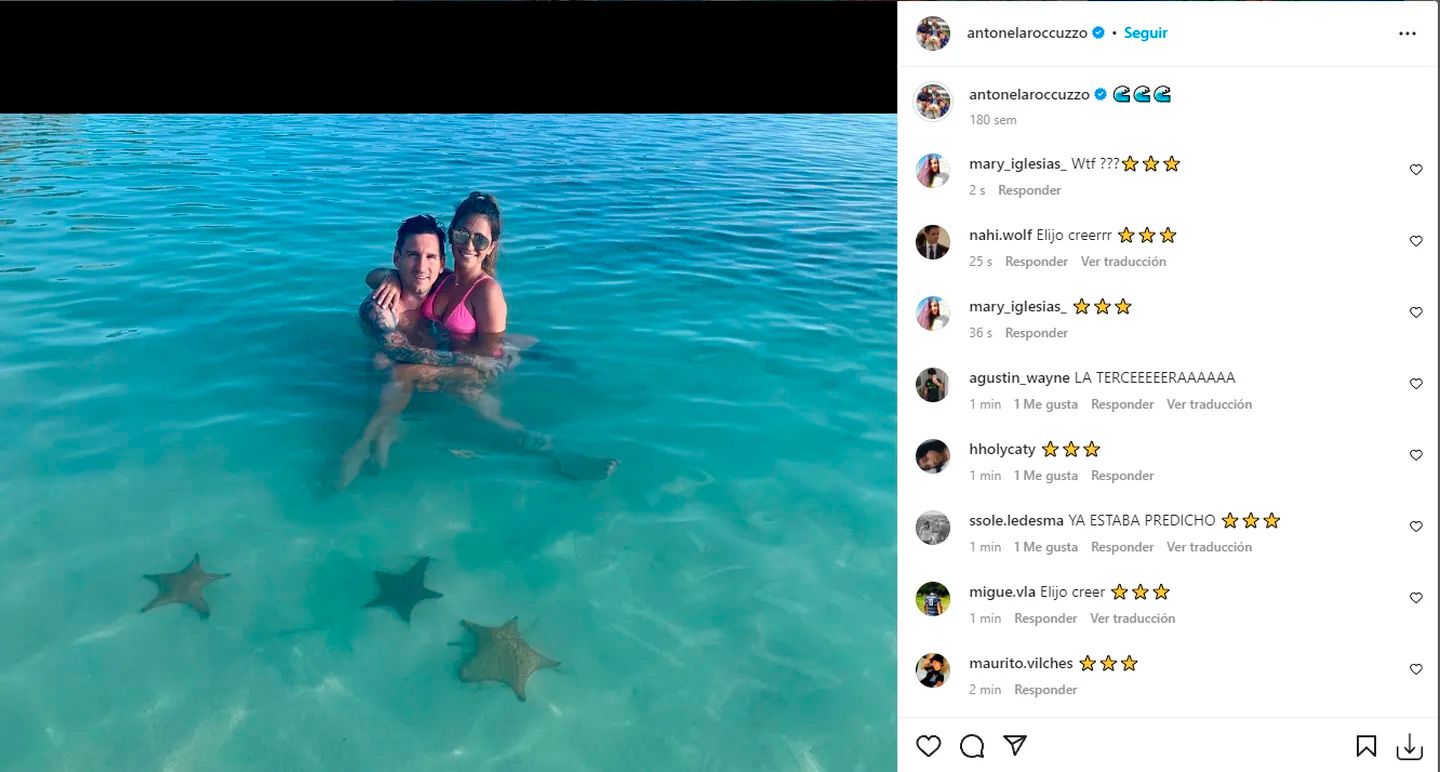Open the three-dot more options menu
Screen dimensions: 1440x772
pos(1407,33)
